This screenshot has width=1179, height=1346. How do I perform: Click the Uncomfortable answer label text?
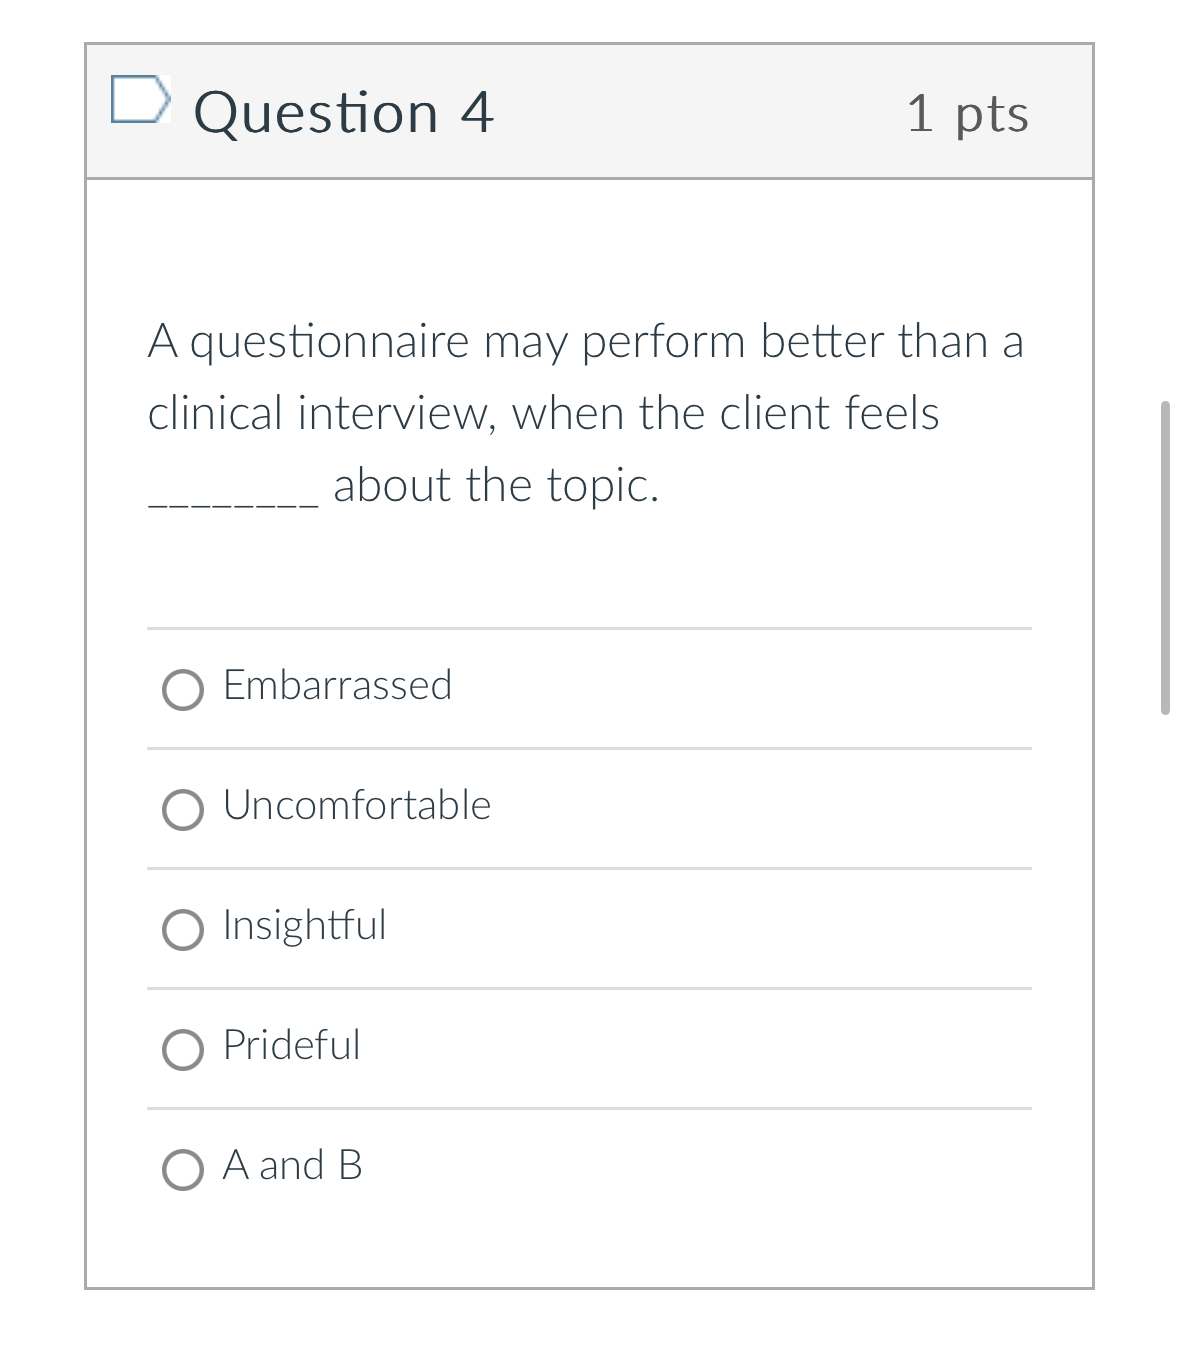[x=356, y=805]
